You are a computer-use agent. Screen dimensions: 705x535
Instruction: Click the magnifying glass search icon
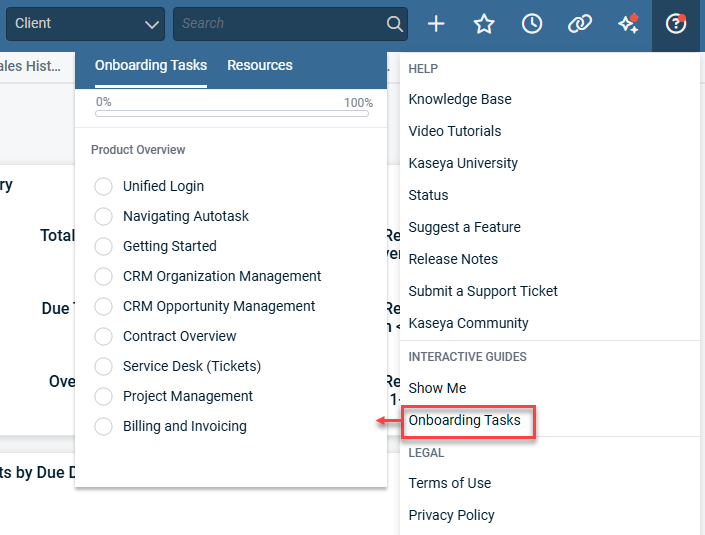click(395, 24)
